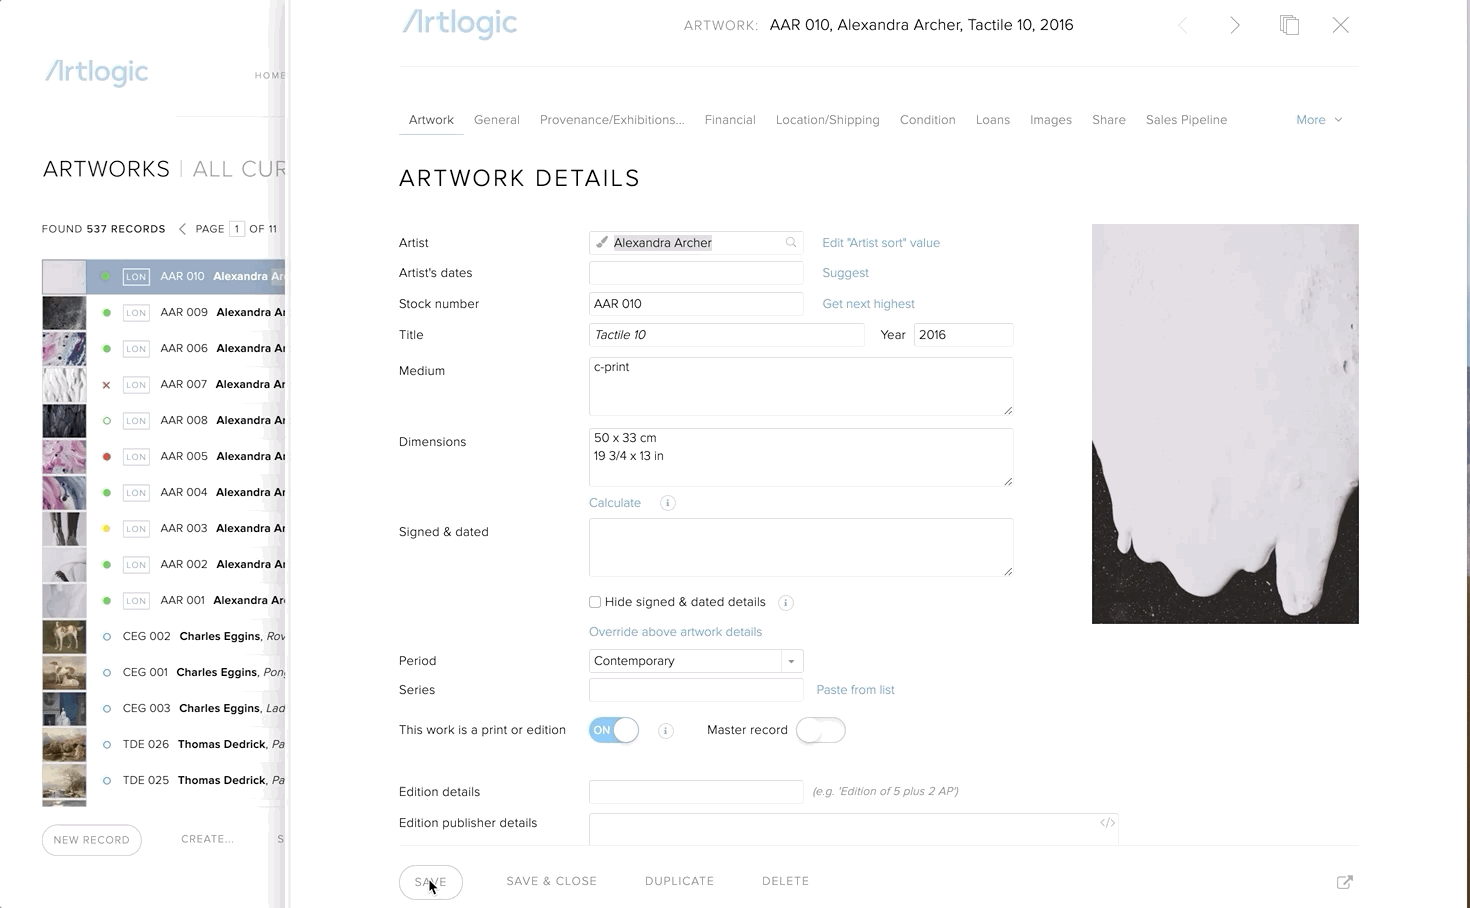The height and width of the screenshot is (908, 1470).
Task: Click Paste from list link
Action: click(x=856, y=690)
